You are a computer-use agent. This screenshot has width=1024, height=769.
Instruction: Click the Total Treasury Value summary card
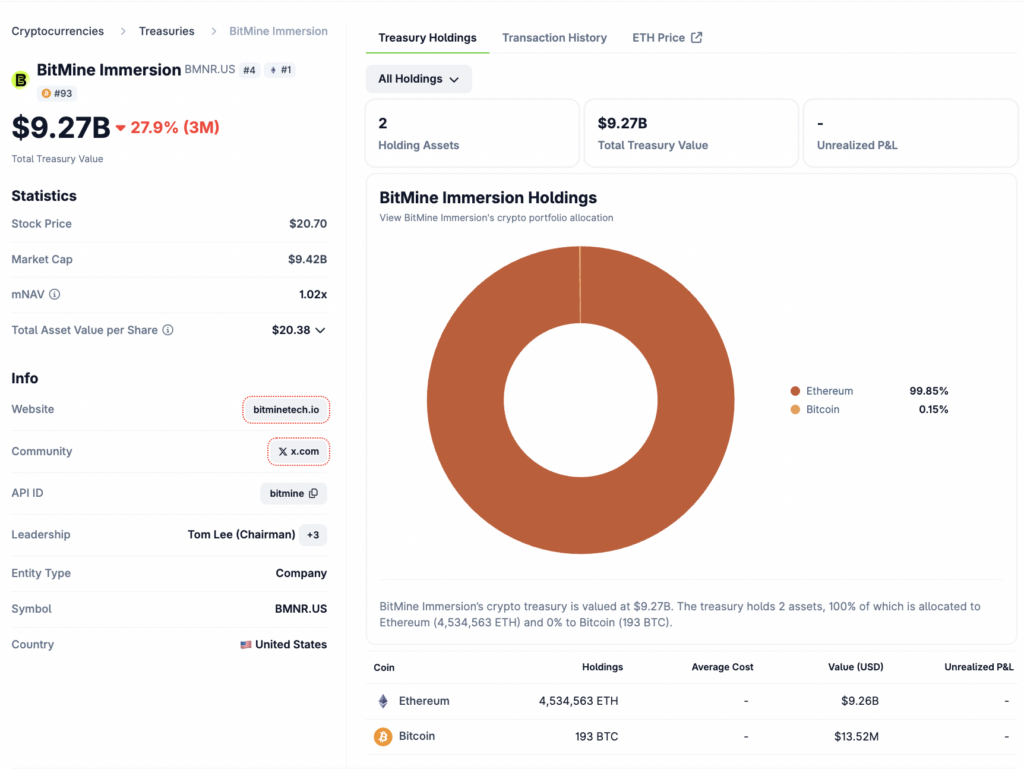pos(691,133)
